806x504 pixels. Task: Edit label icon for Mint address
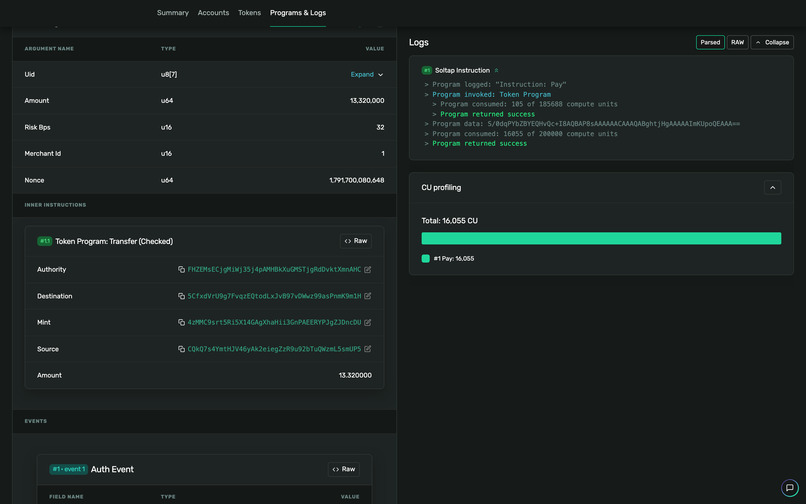tap(368, 322)
